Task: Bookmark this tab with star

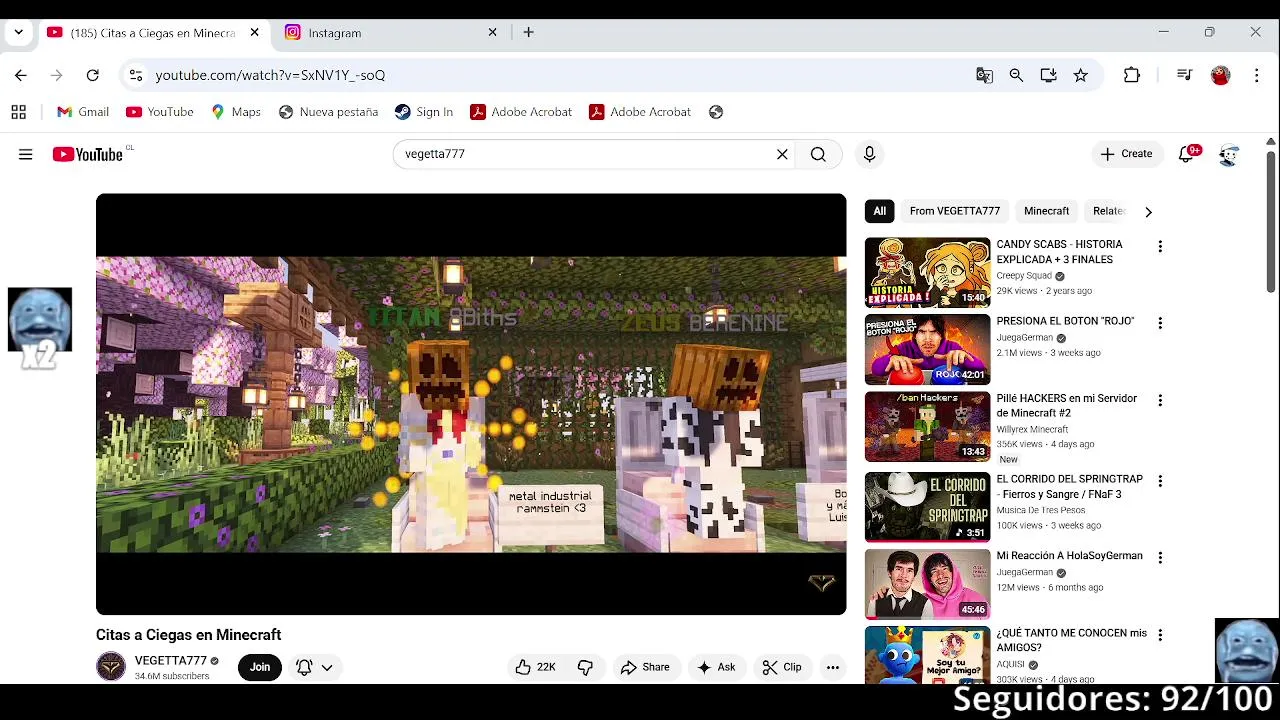Action: coord(1081,75)
